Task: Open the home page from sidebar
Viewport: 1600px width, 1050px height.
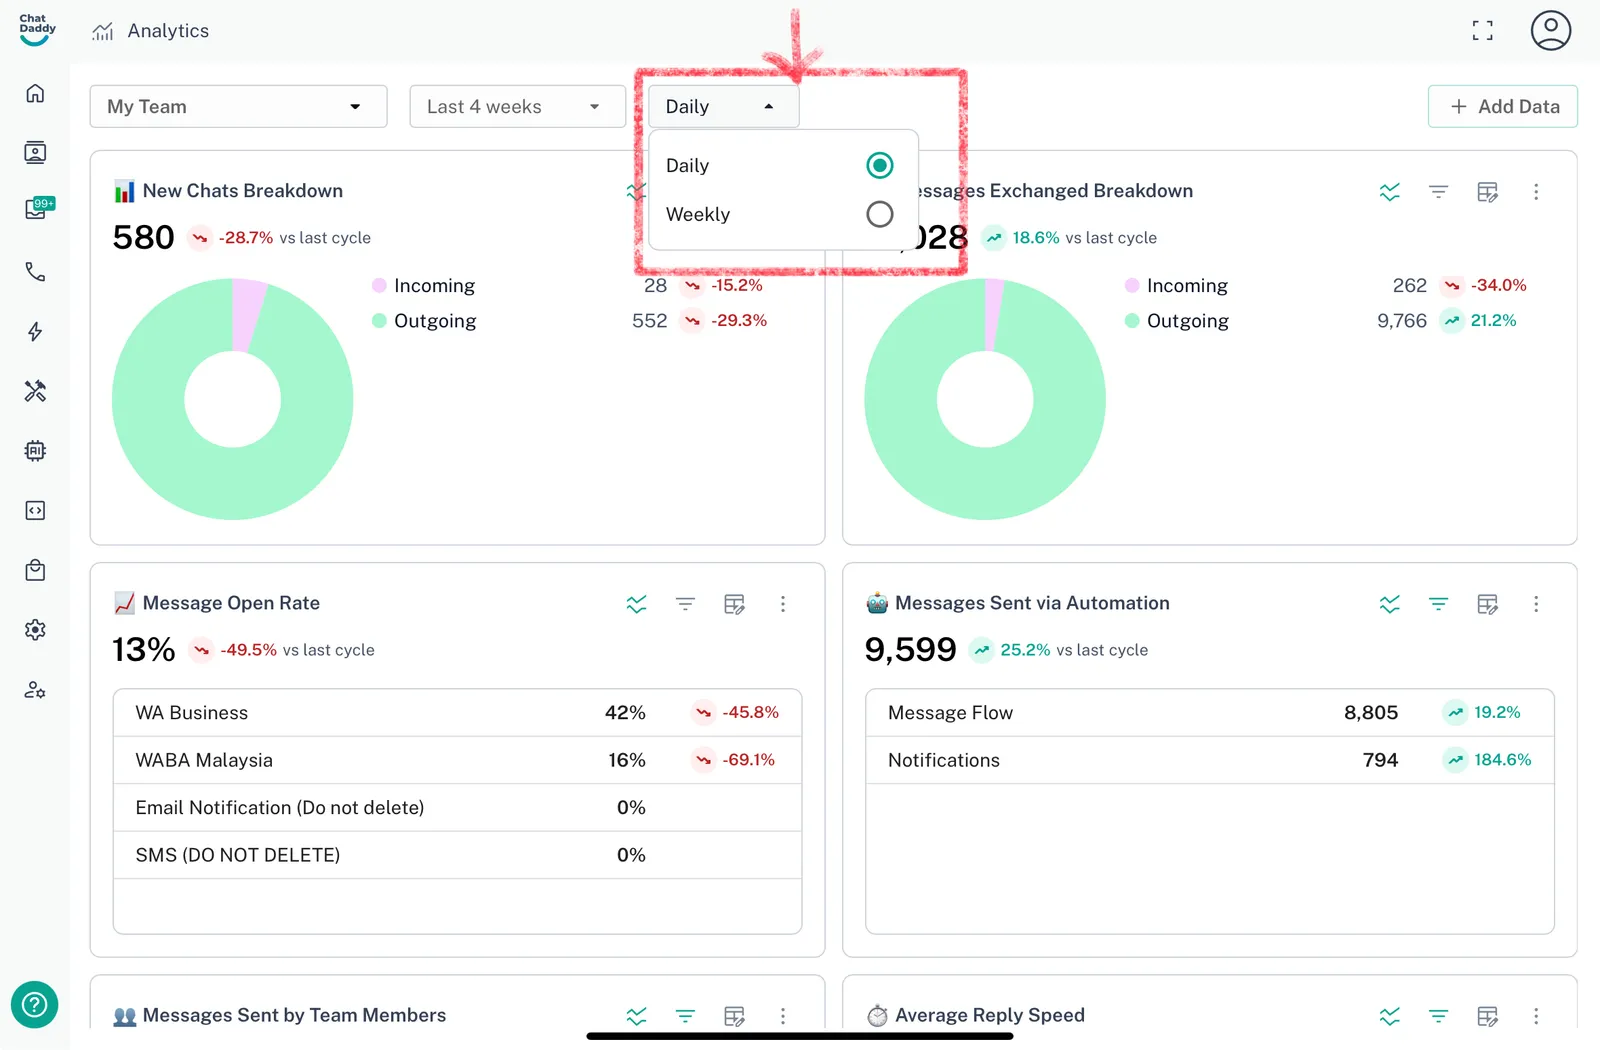Action: [35, 93]
